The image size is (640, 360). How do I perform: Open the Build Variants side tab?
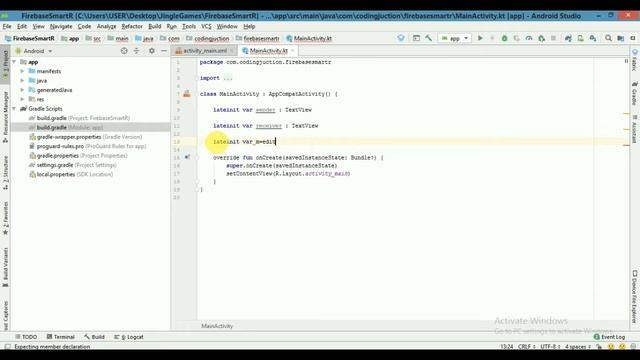[5, 267]
